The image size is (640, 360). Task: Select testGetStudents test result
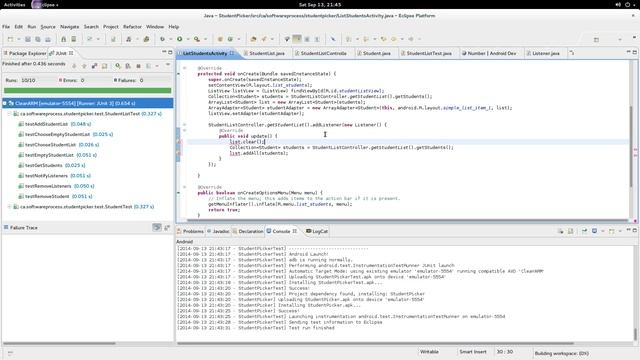52,165
